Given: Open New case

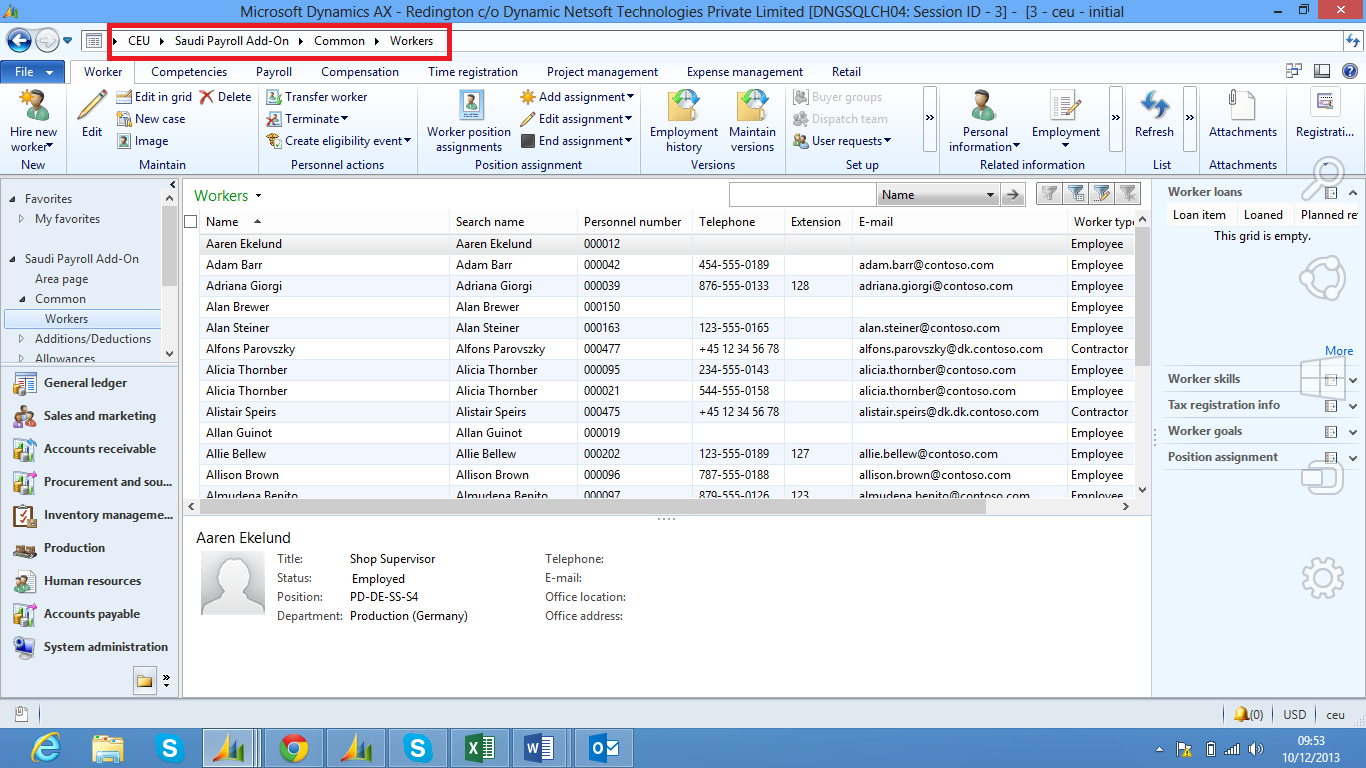Looking at the screenshot, I should pyautogui.click(x=151, y=119).
